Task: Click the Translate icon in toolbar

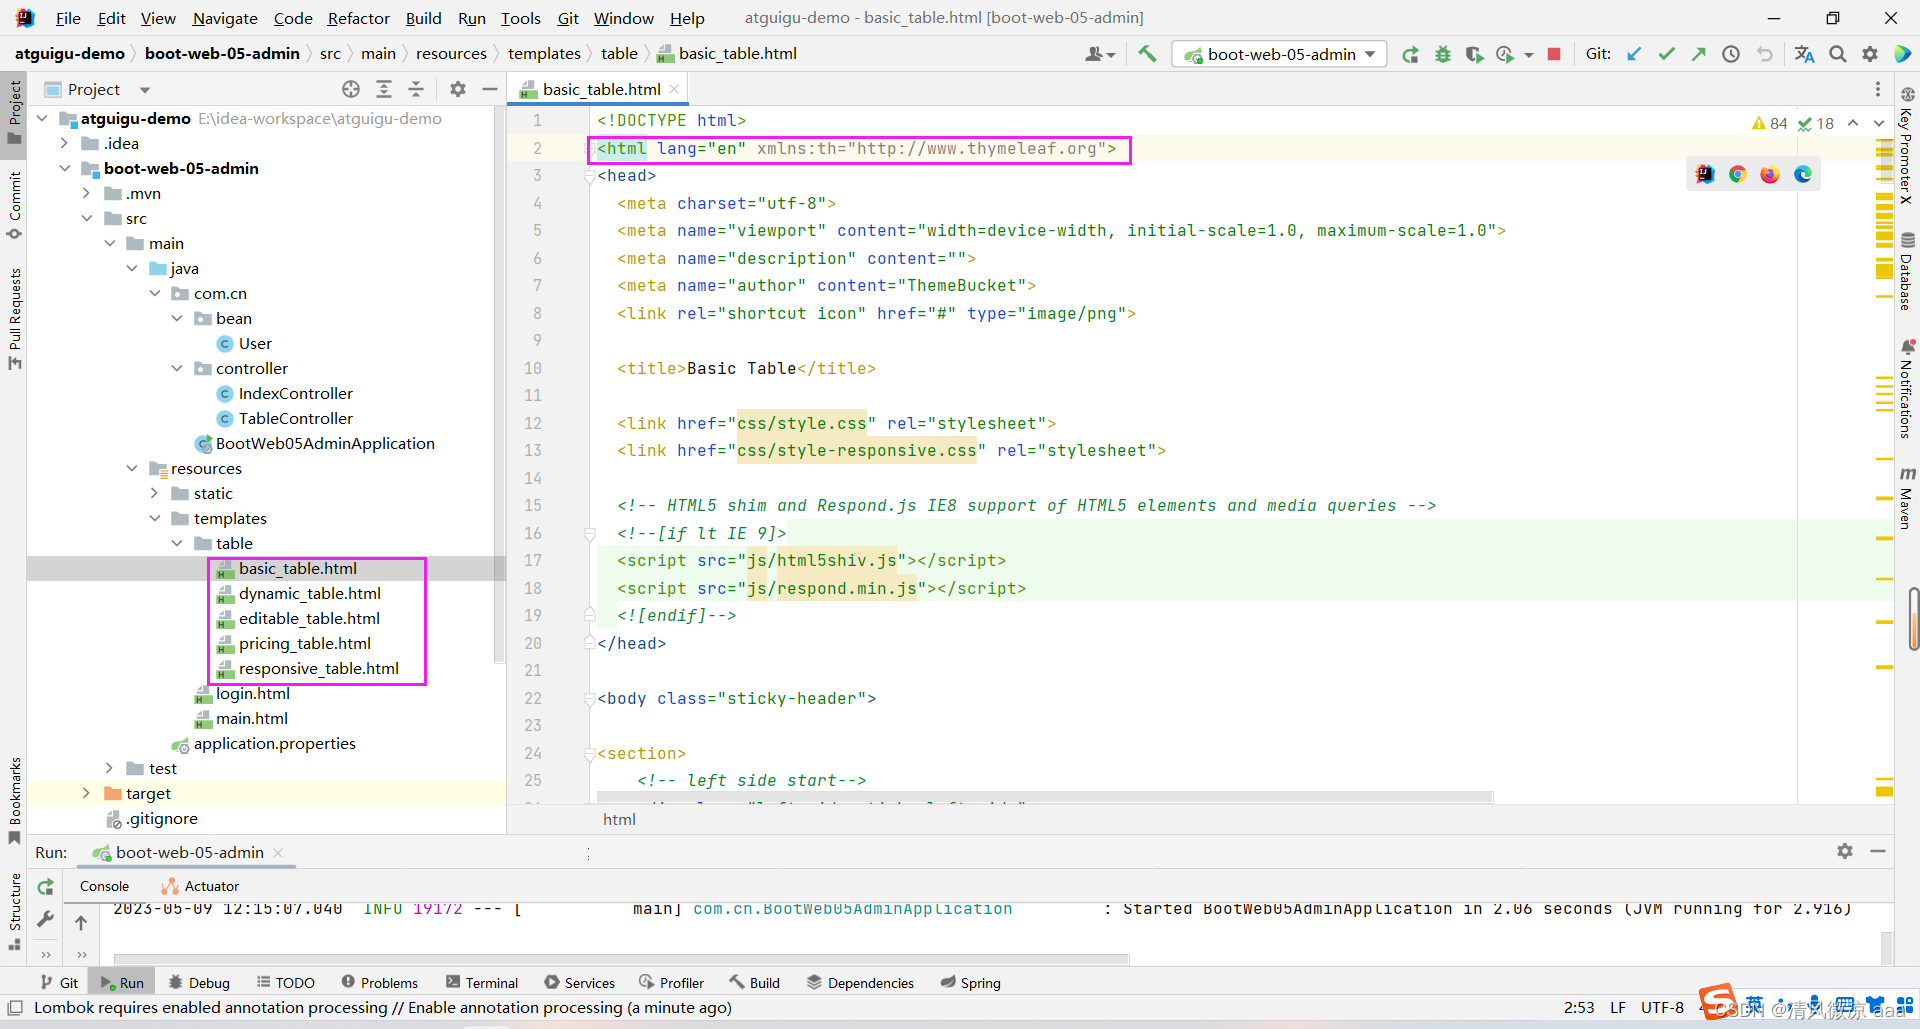Action: point(1805,54)
